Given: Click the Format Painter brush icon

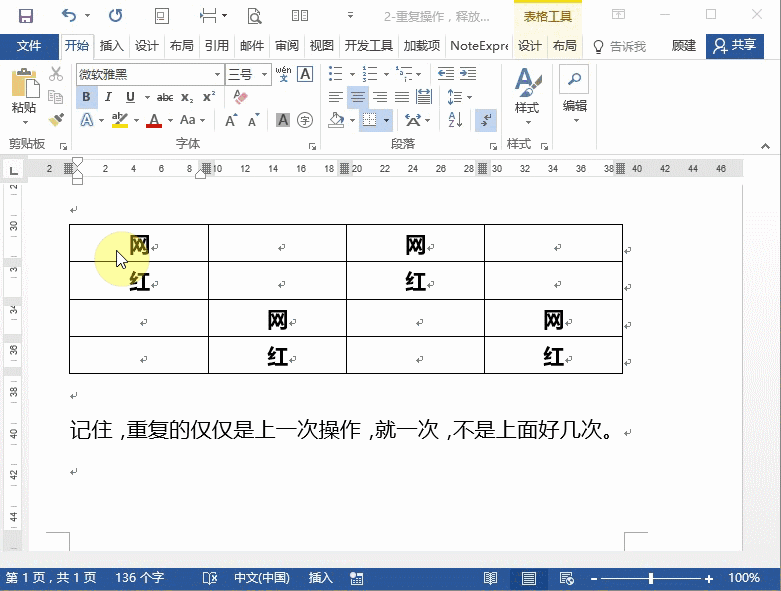Looking at the screenshot, I should pyautogui.click(x=56, y=120).
